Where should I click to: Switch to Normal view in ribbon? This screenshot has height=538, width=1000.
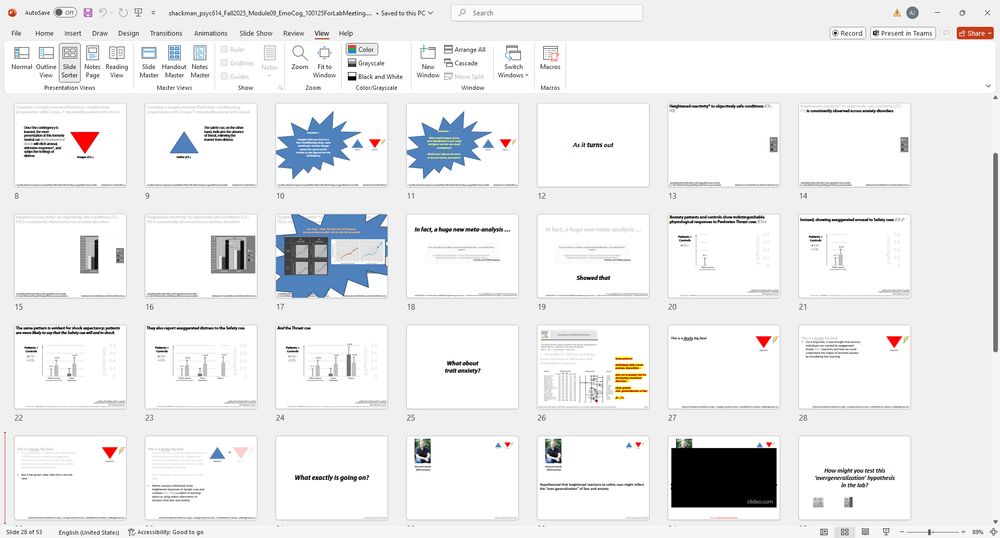pos(21,61)
